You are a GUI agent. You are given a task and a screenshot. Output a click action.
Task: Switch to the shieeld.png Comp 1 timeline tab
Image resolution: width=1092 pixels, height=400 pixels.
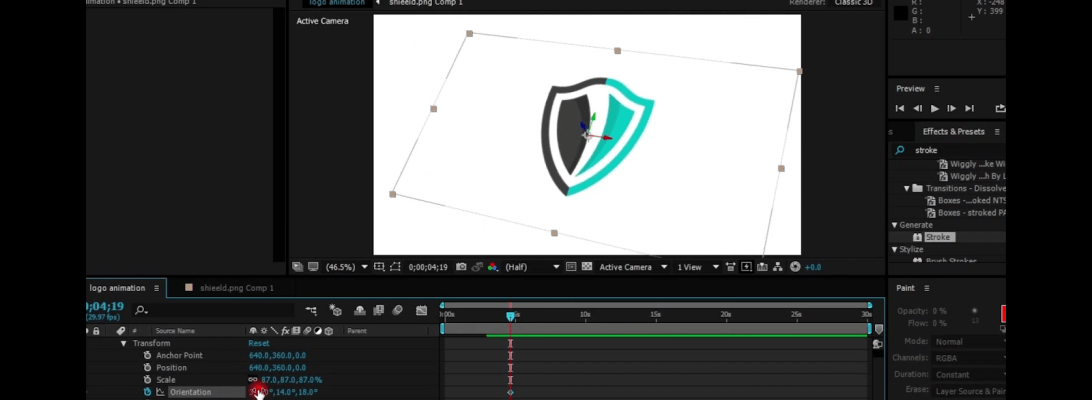pyautogui.click(x=235, y=288)
